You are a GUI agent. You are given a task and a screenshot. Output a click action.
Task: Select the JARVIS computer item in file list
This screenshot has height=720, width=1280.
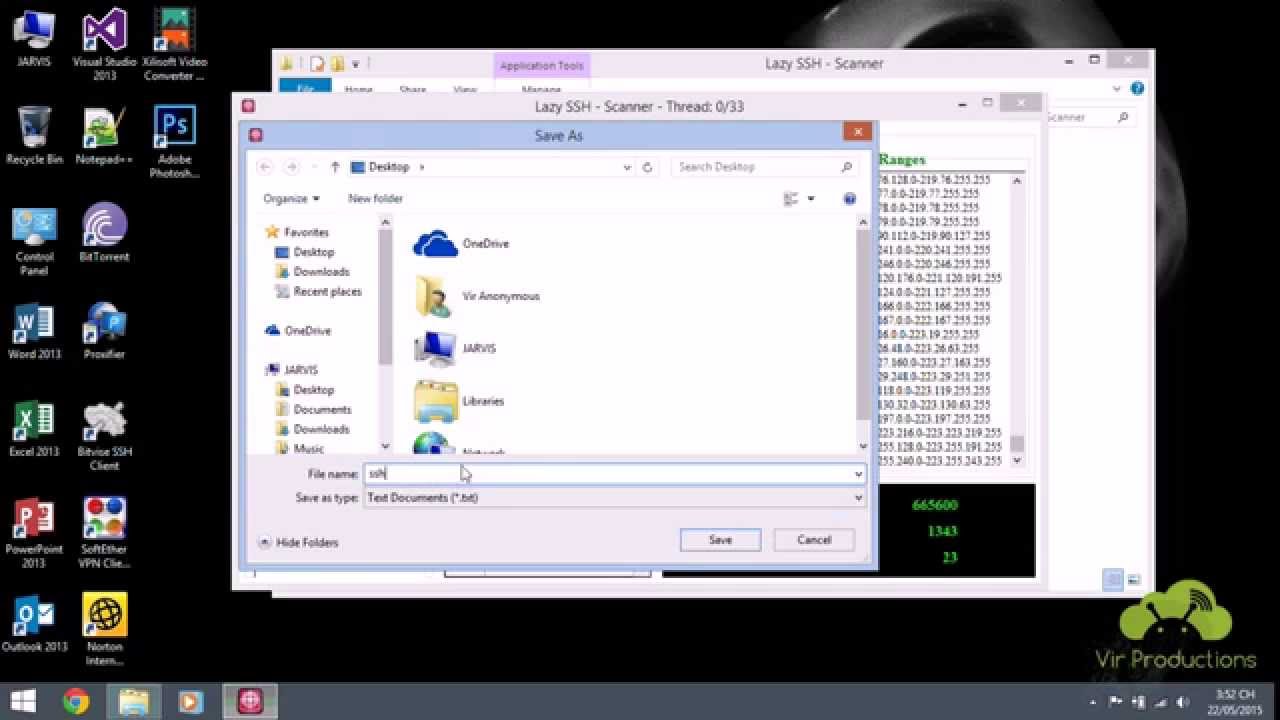455,349
